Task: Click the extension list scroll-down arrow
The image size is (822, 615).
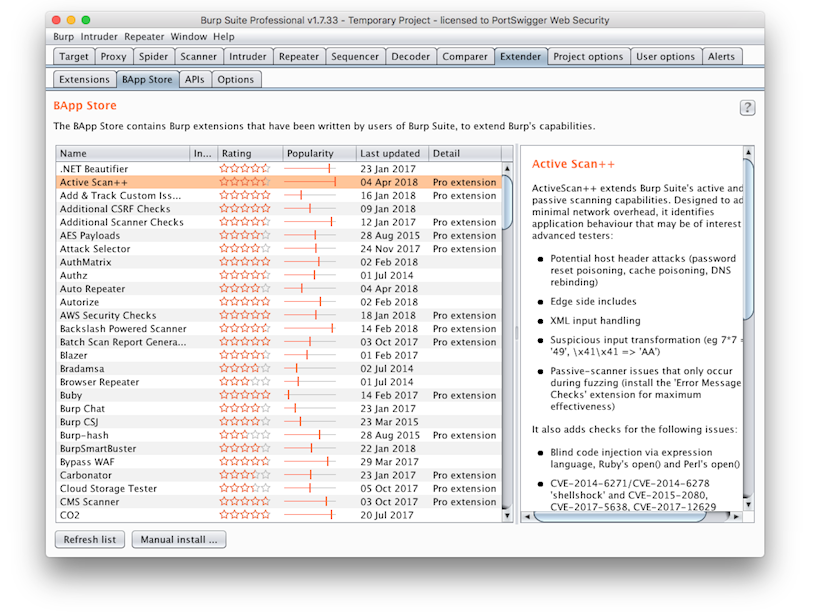Action: [x=507, y=515]
